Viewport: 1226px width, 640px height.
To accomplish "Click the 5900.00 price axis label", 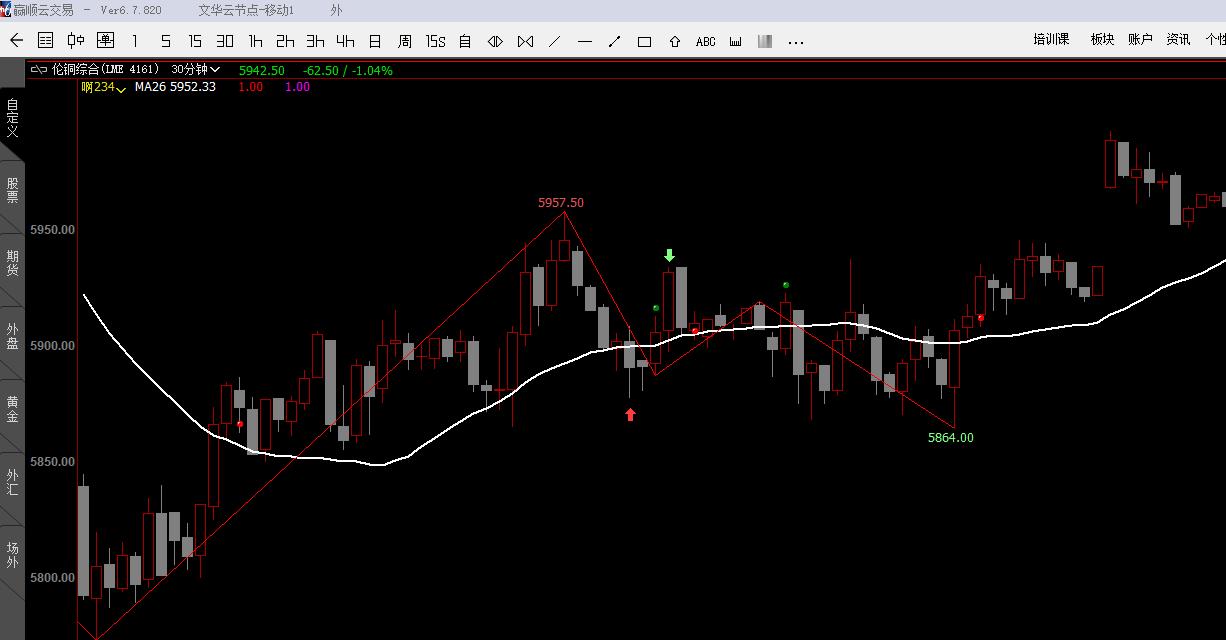I will (x=53, y=346).
